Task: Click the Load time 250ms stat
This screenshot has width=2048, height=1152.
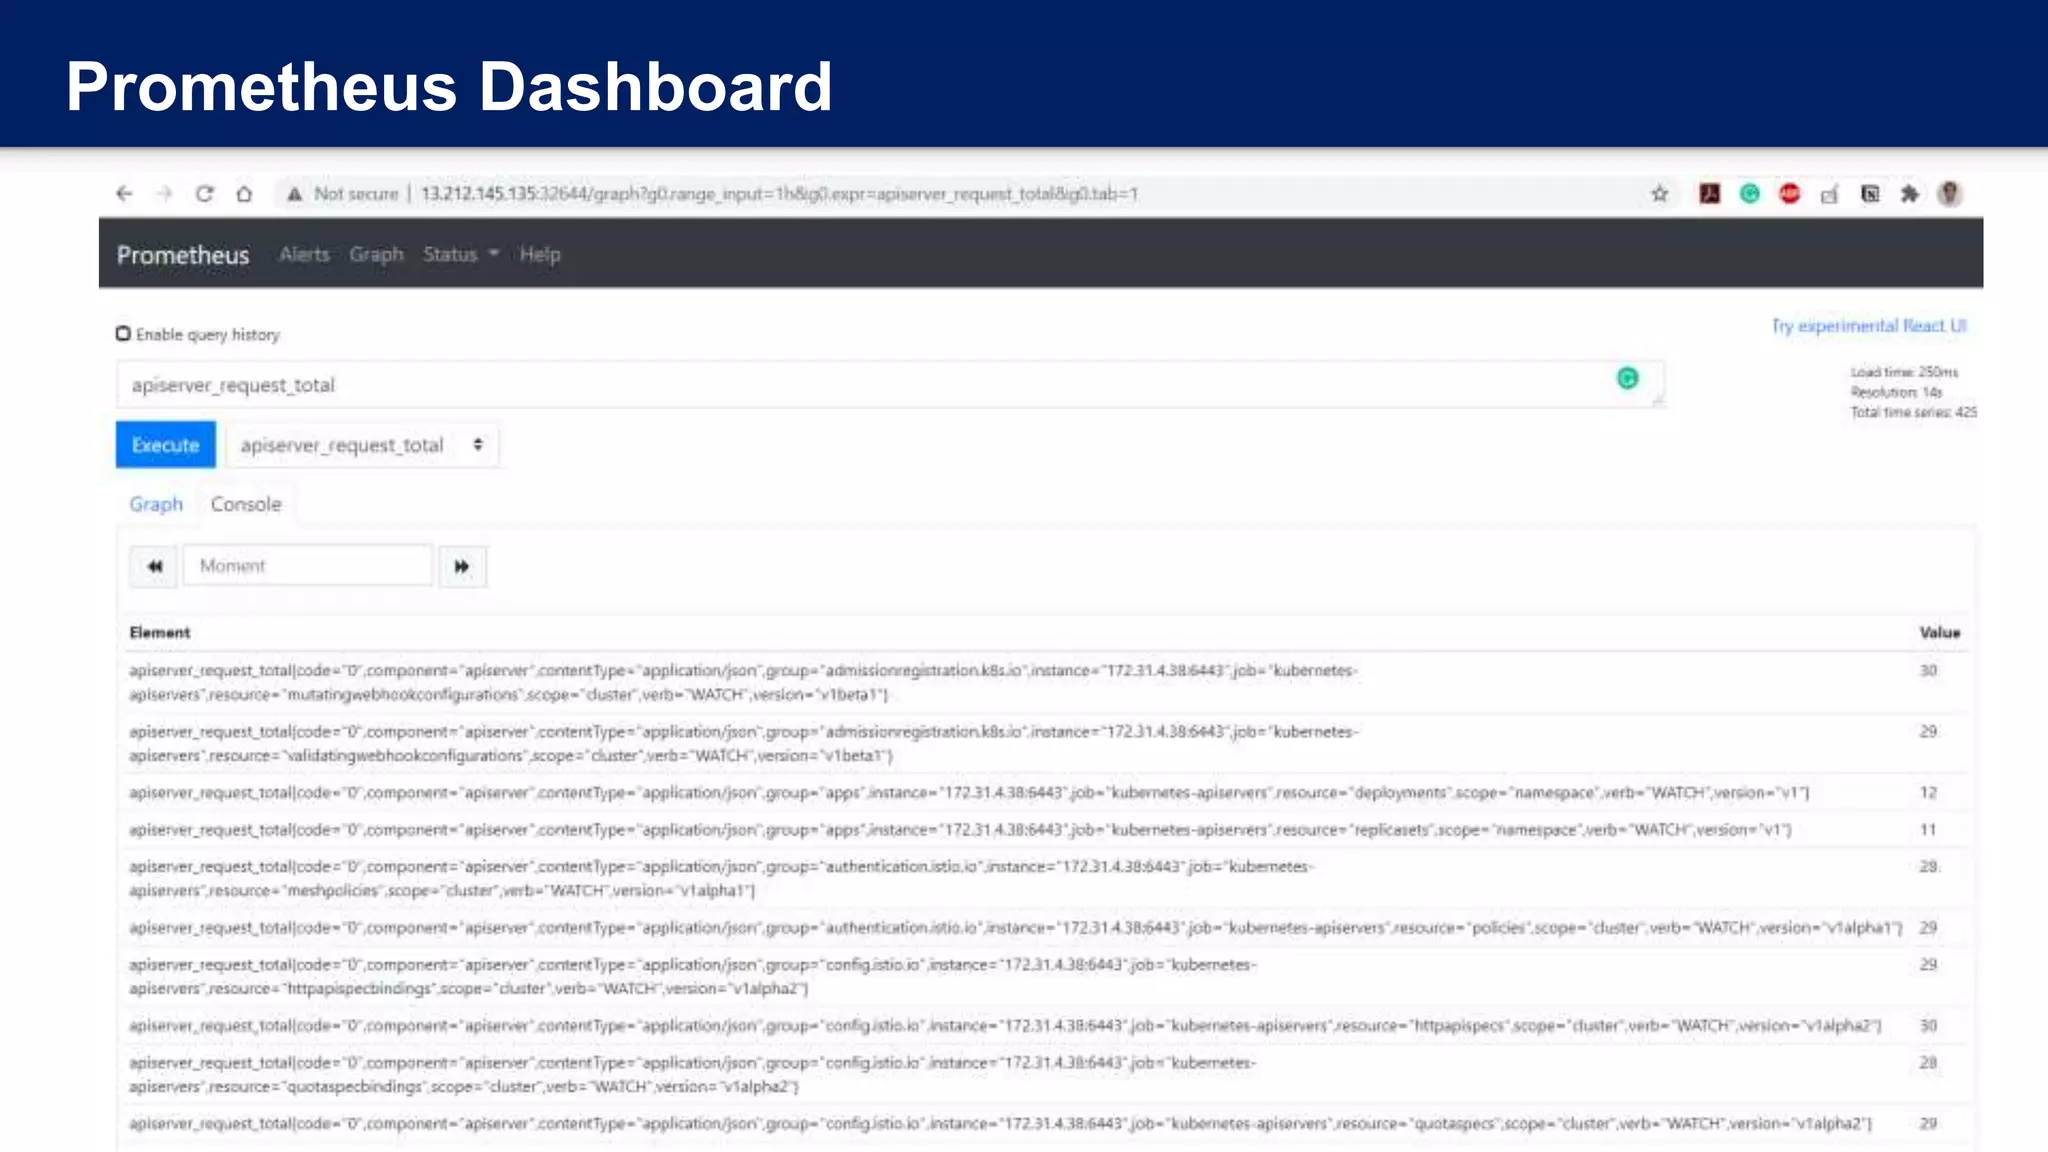Action: [x=1904, y=372]
